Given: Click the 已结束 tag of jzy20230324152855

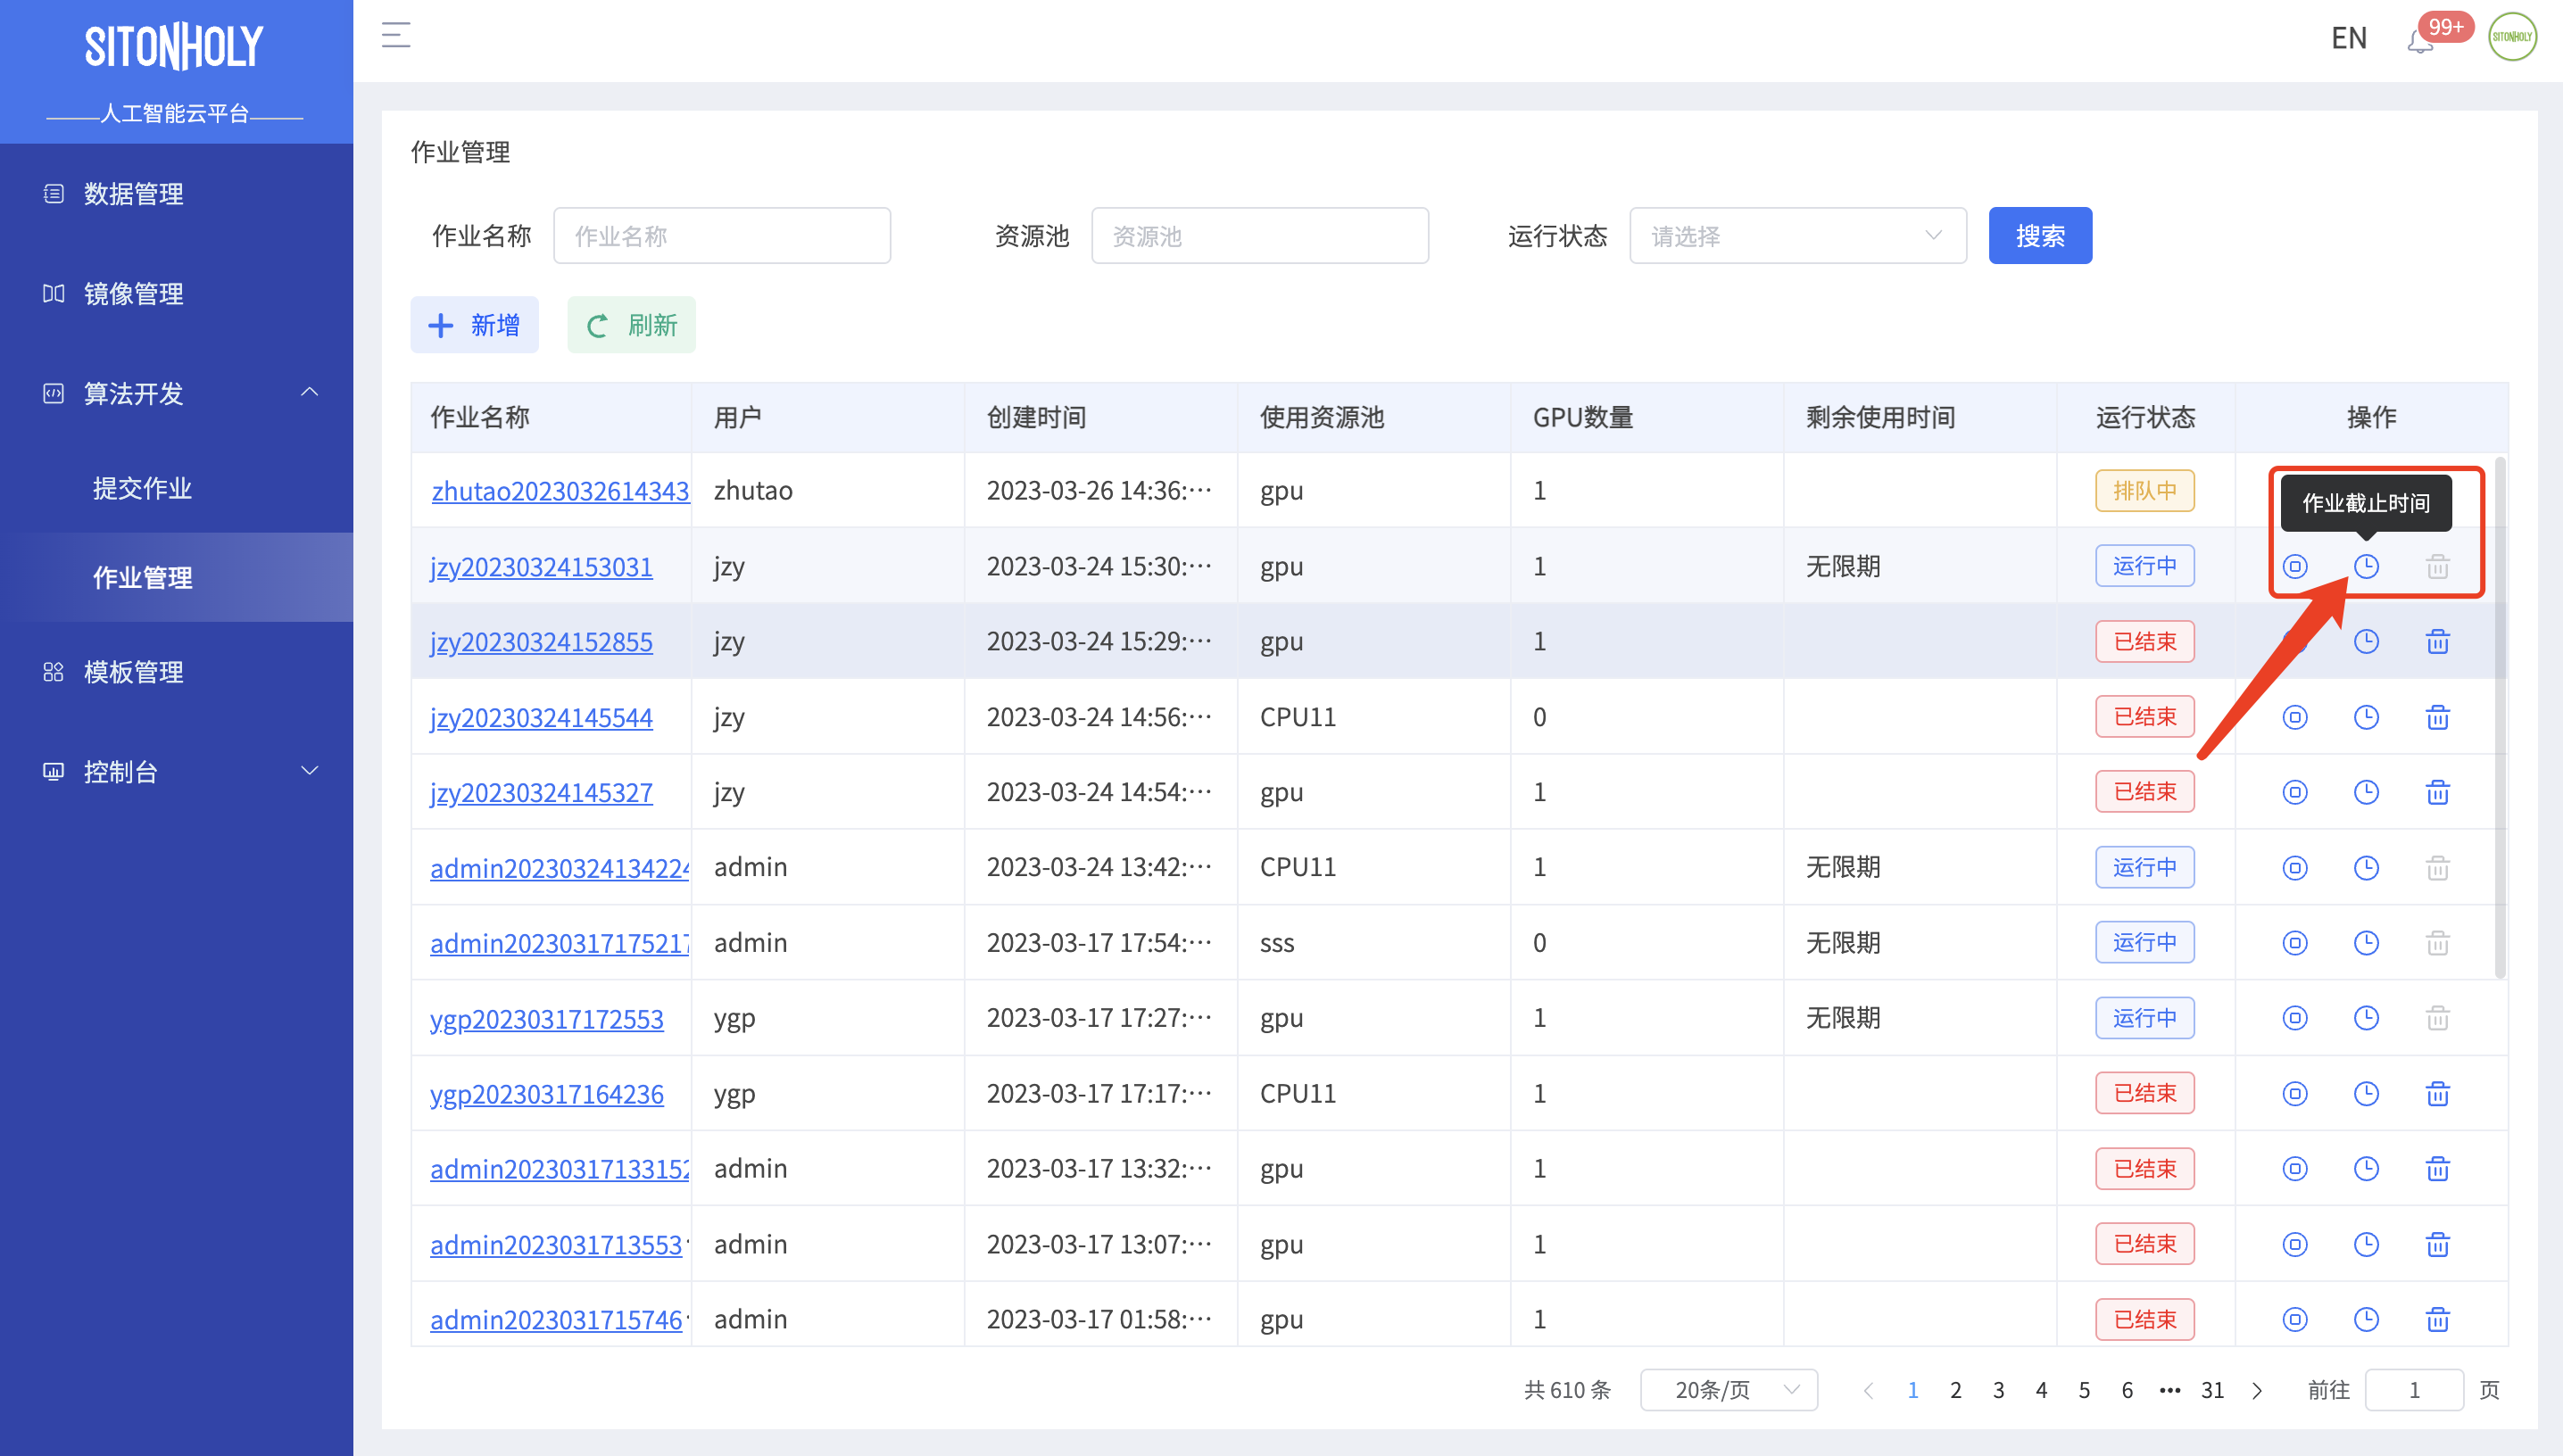Looking at the screenshot, I should click(x=2145, y=642).
